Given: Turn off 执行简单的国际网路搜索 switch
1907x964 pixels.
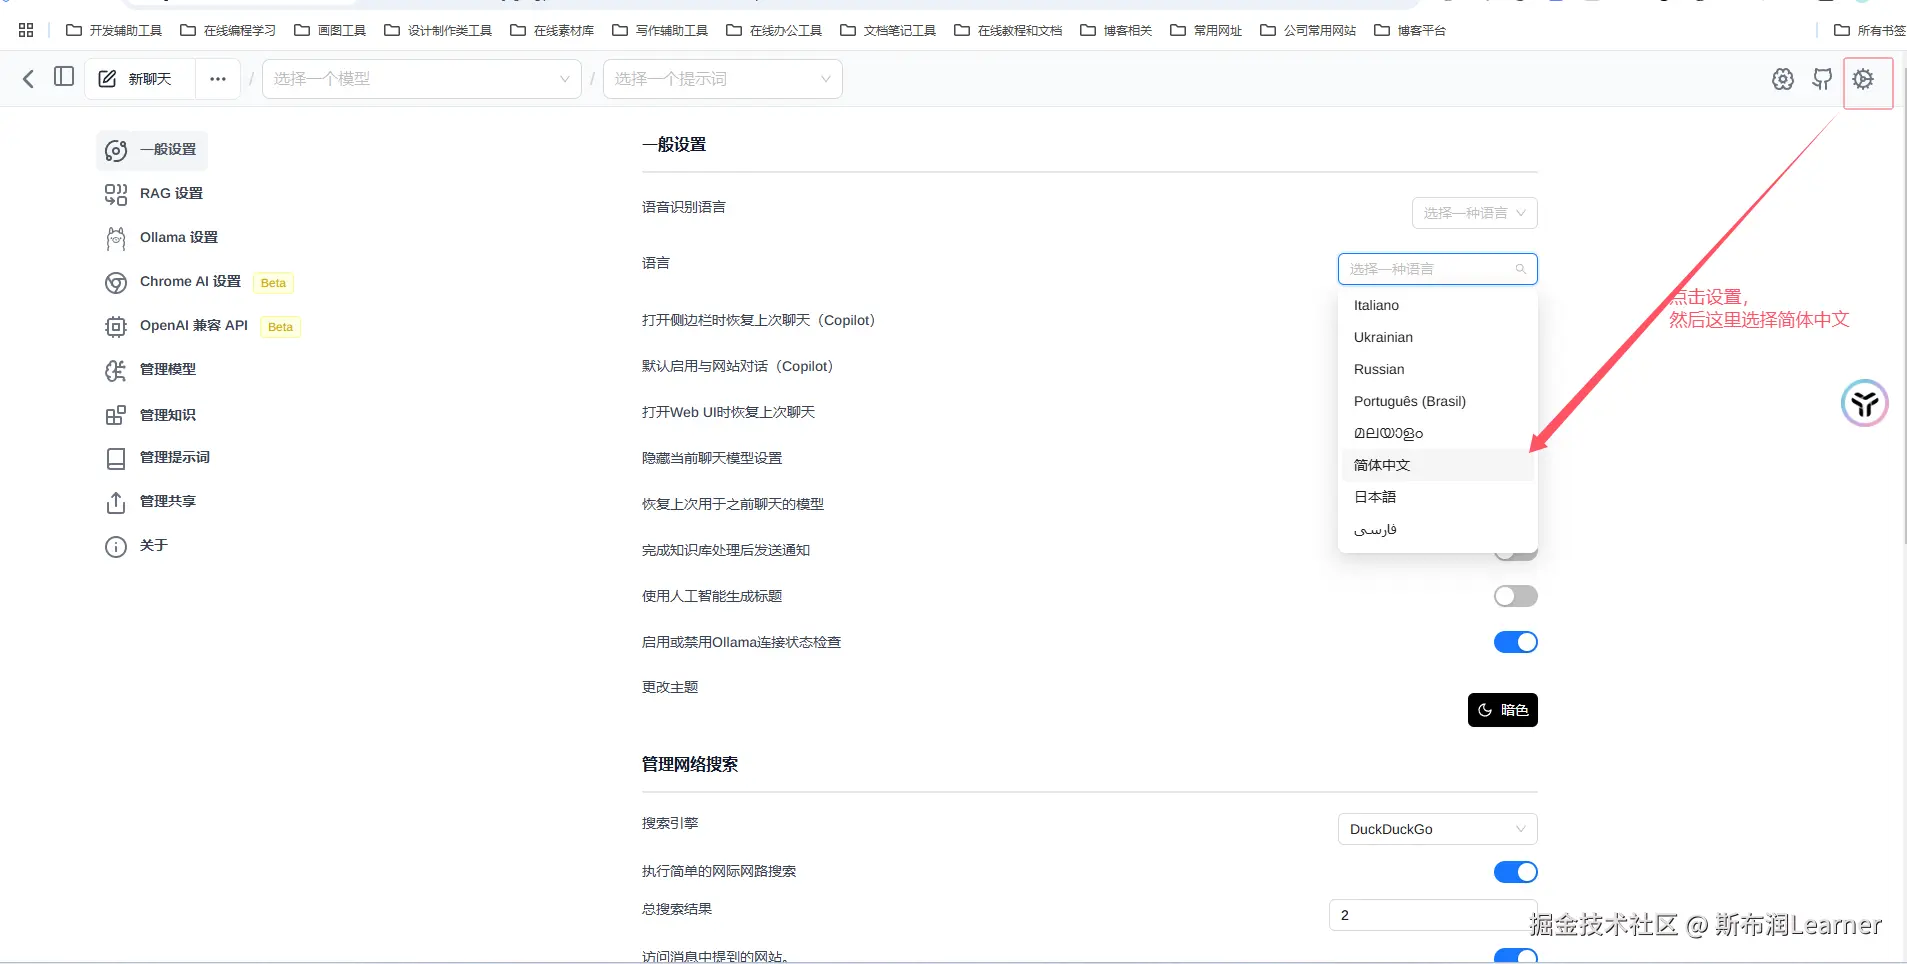Looking at the screenshot, I should pyautogui.click(x=1515, y=871).
